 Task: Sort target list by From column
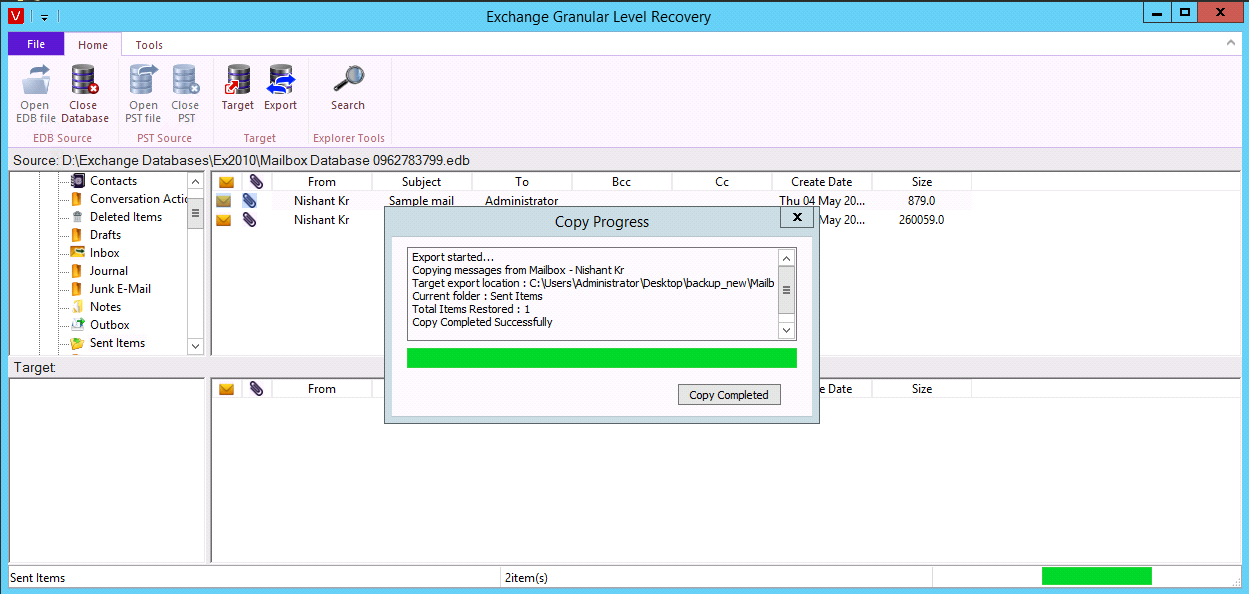(322, 389)
